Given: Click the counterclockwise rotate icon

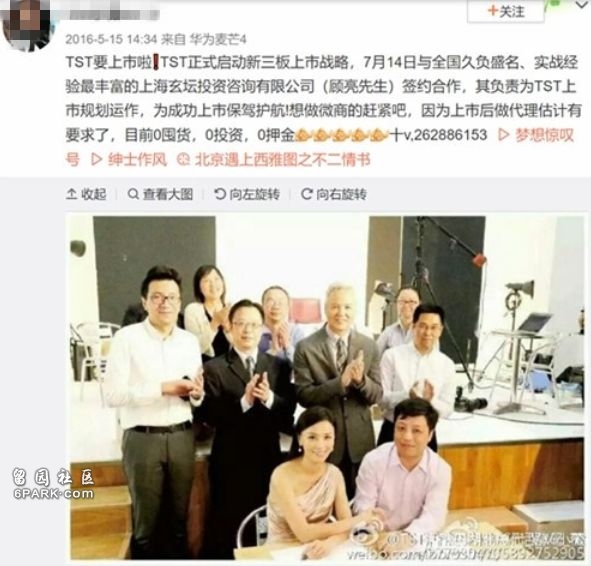Looking at the screenshot, I should pos(219,194).
